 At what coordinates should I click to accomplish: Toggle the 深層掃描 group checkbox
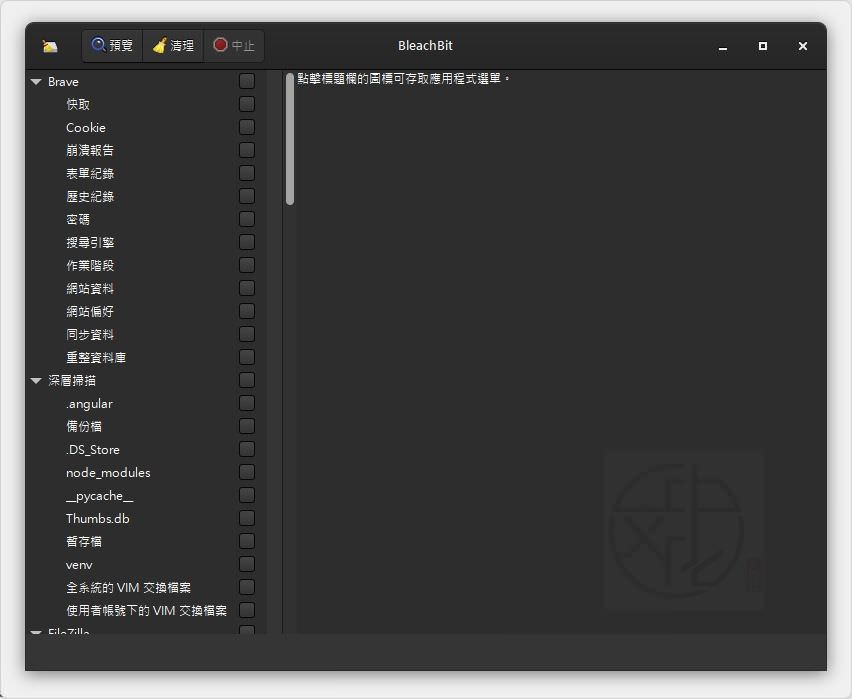247,380
